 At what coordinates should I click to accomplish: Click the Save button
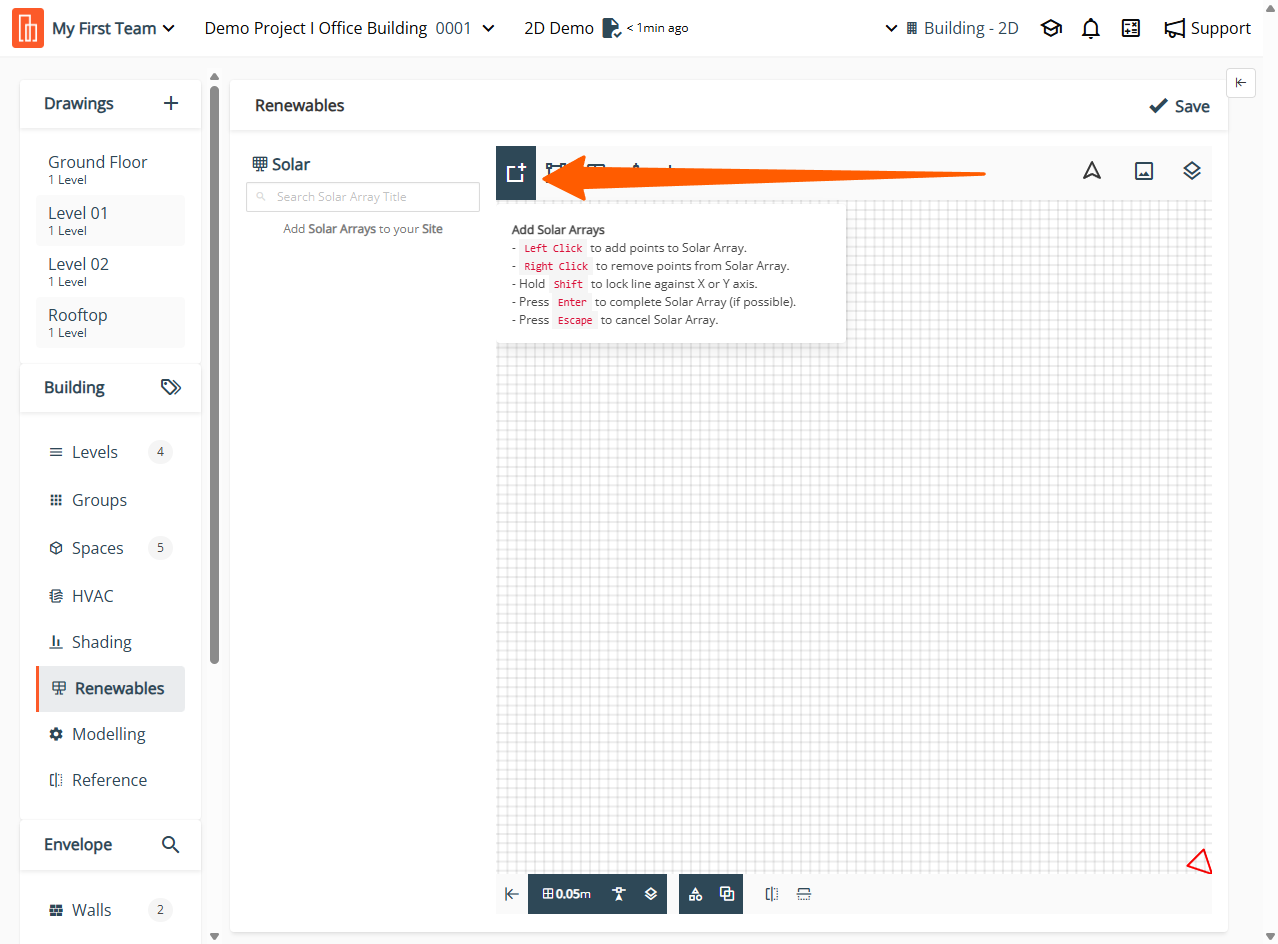coord(1179,106)
